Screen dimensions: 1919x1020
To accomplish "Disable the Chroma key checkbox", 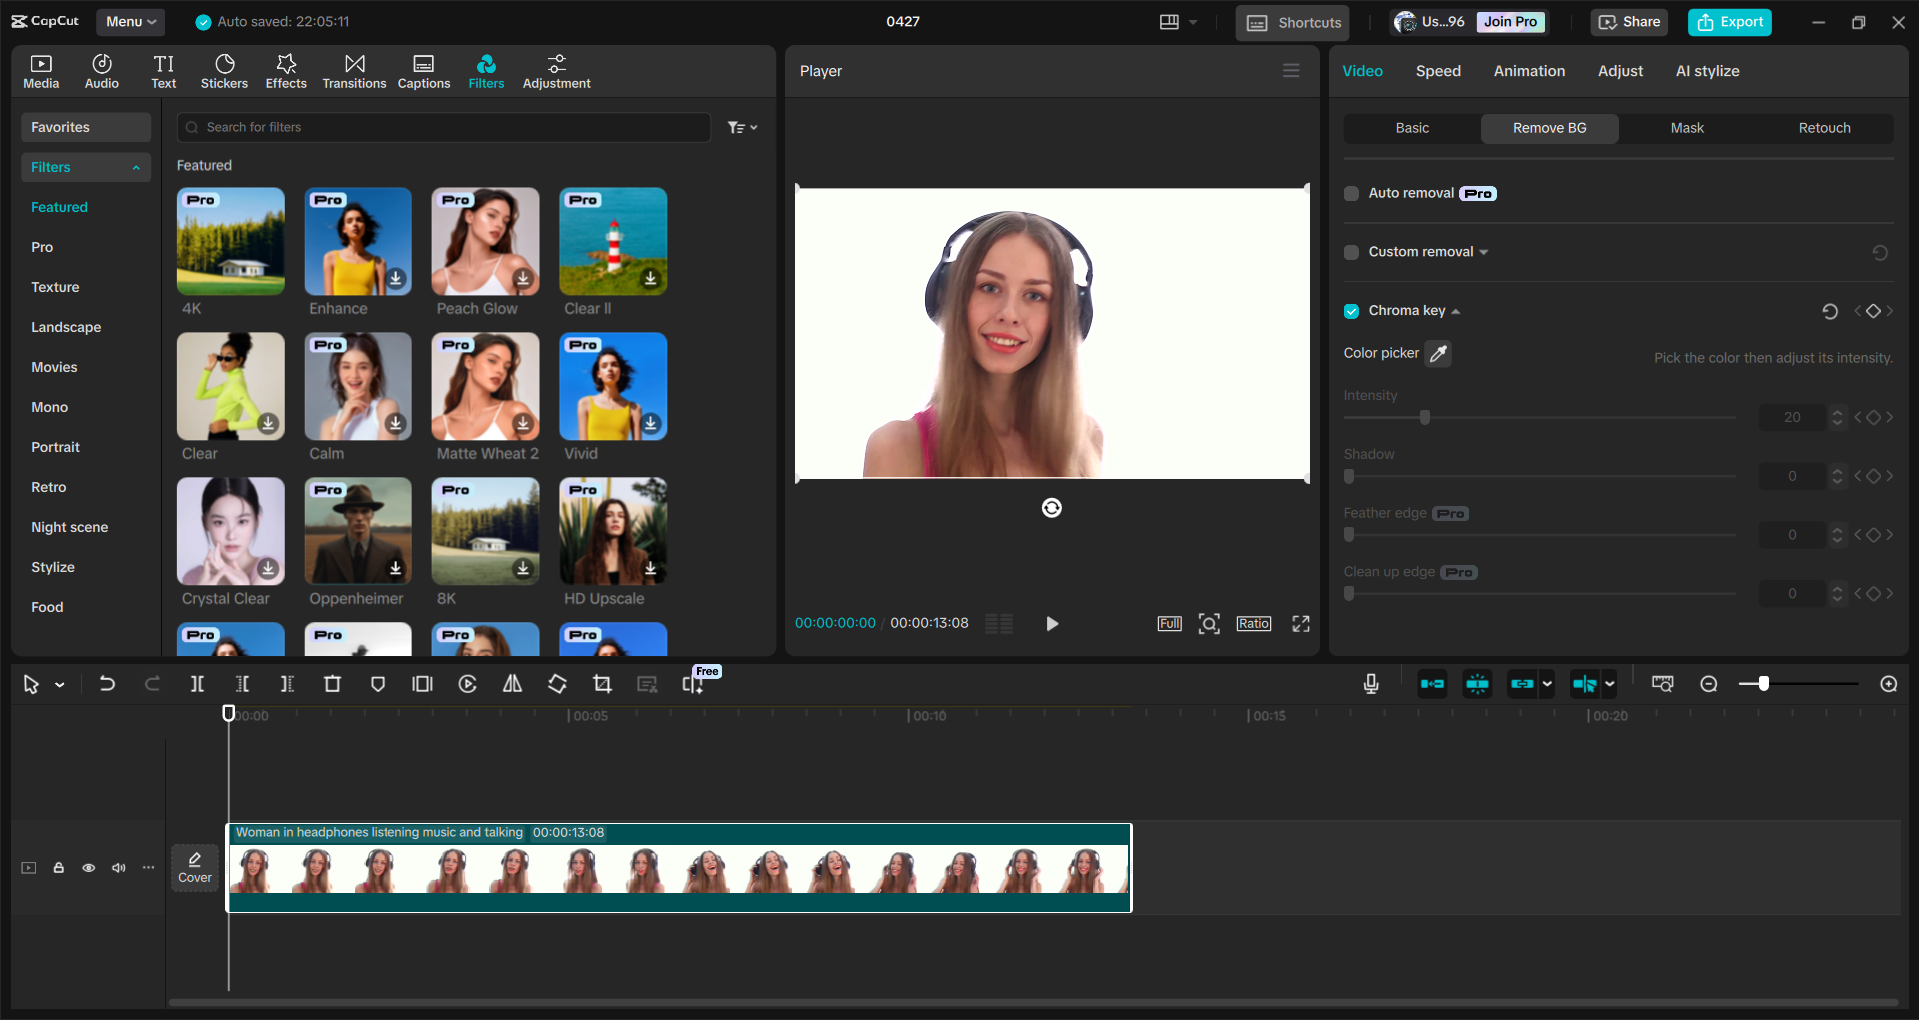I will 1351,311.
